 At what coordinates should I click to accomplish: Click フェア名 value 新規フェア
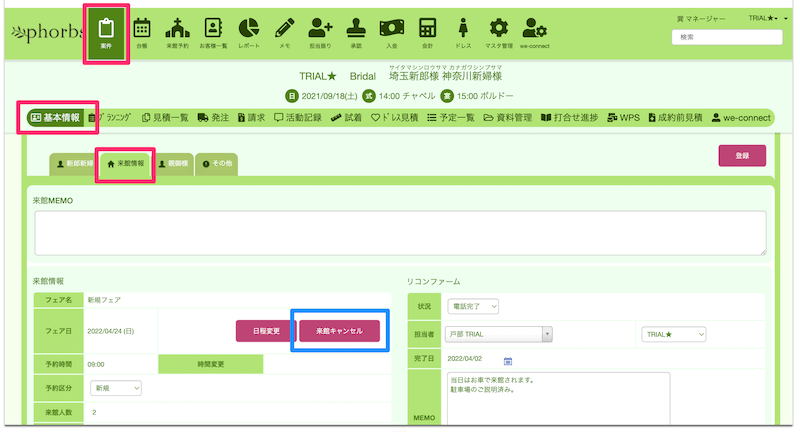click(x=104, y=300)
